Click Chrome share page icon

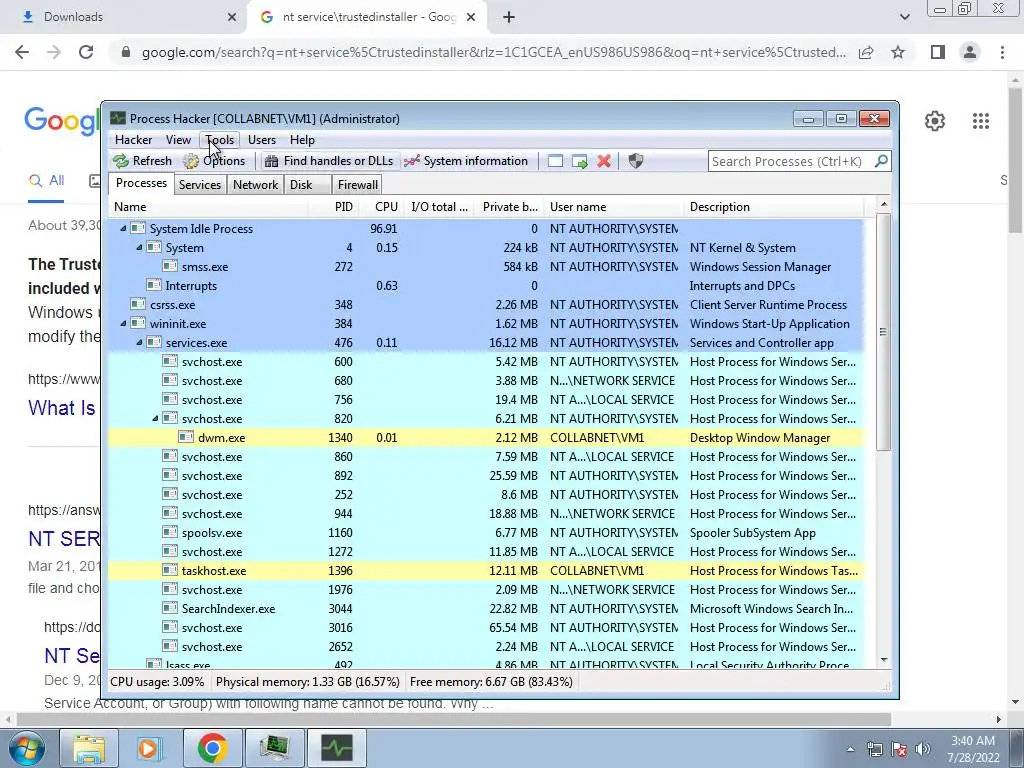tap(866, 52)
